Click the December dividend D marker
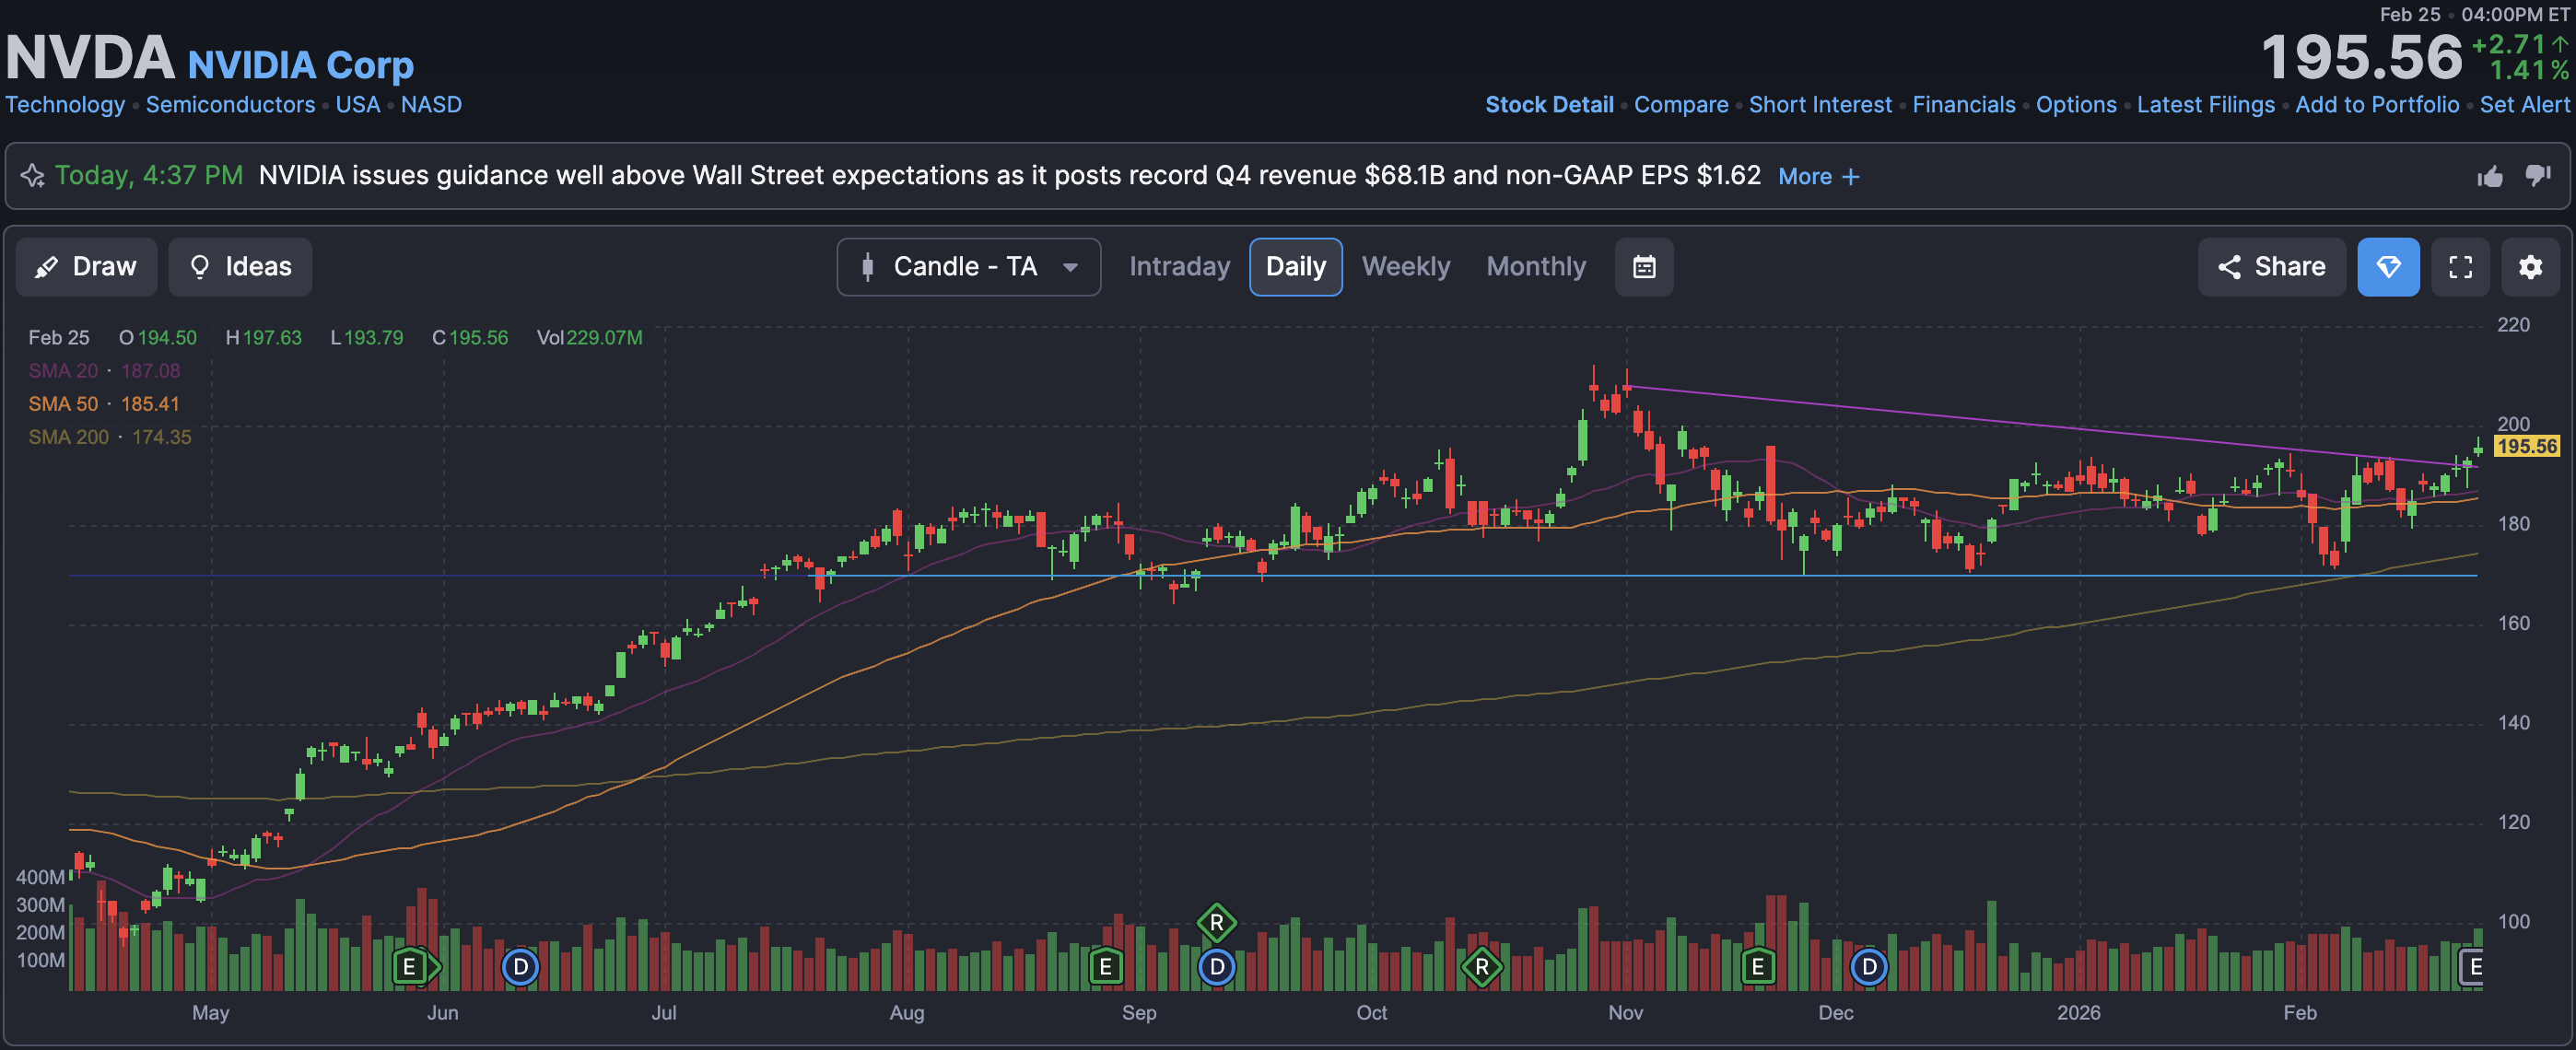This screenshot has width=2576, height=1050. [x=1868, y=966]
